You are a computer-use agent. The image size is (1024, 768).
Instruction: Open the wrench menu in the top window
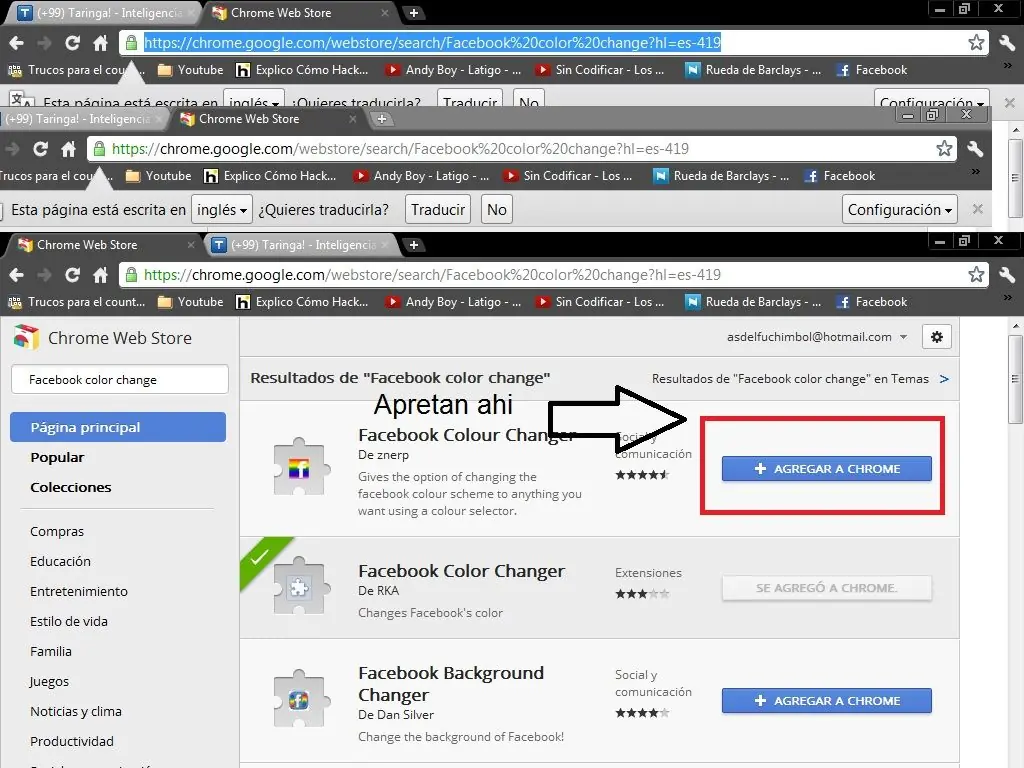[1006, 43]
